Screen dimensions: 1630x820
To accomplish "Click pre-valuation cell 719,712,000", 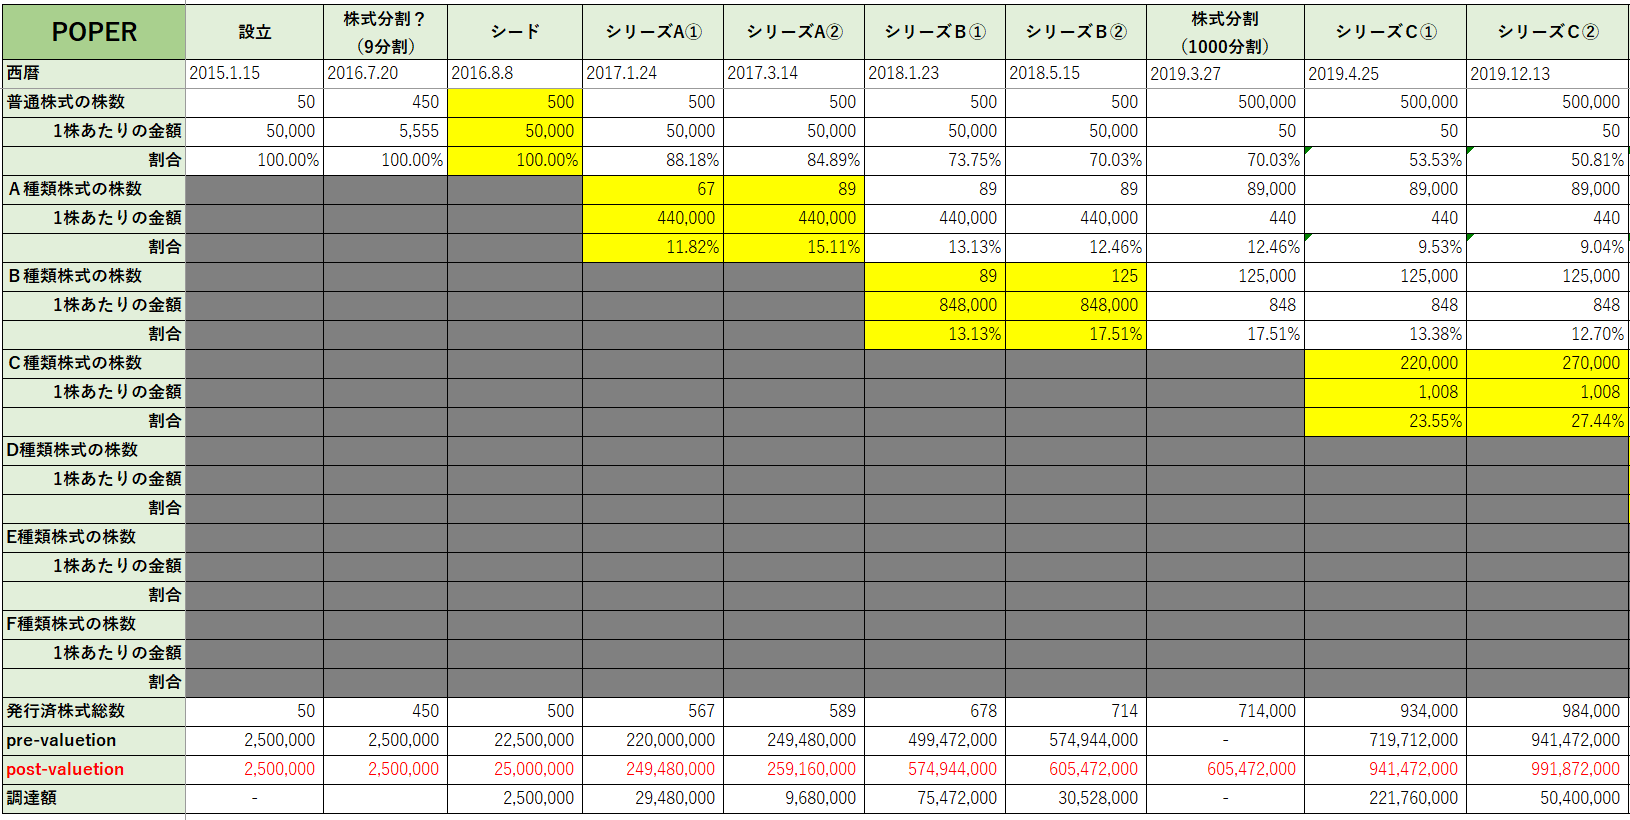I will 1386,740.
